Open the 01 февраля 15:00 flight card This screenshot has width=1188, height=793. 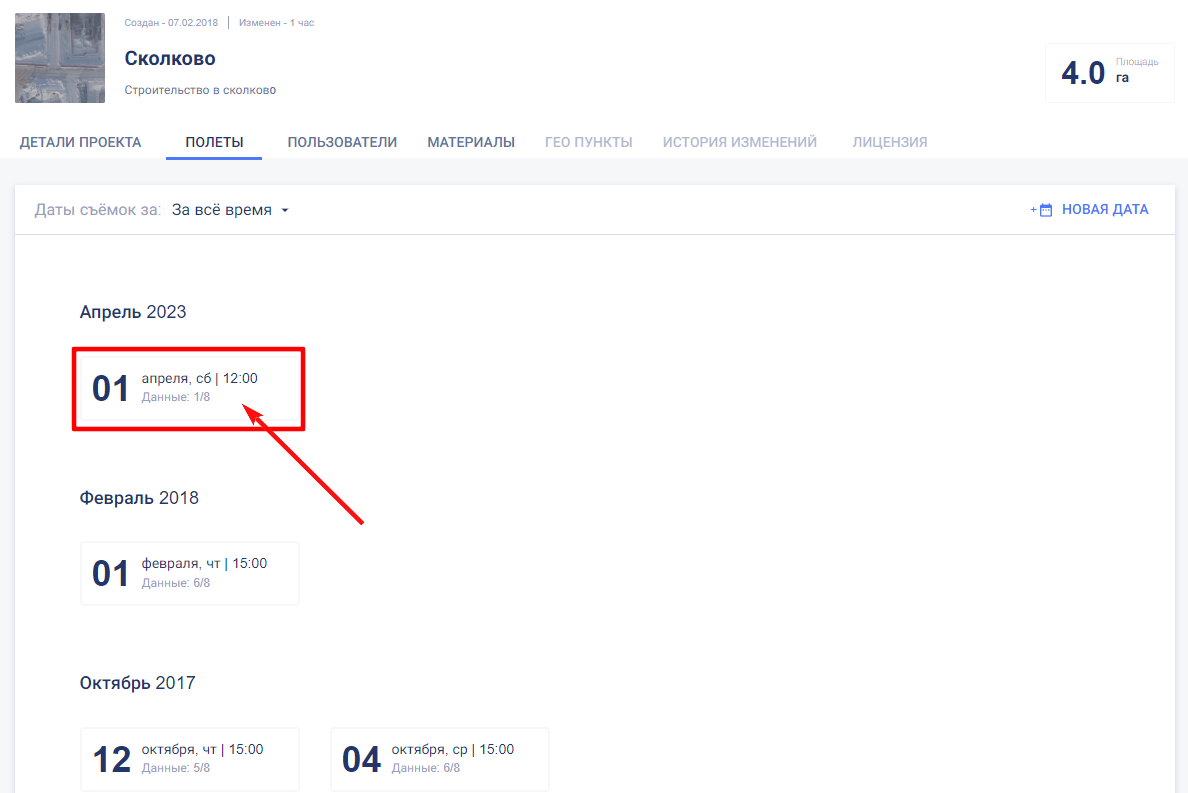[189, 573]
